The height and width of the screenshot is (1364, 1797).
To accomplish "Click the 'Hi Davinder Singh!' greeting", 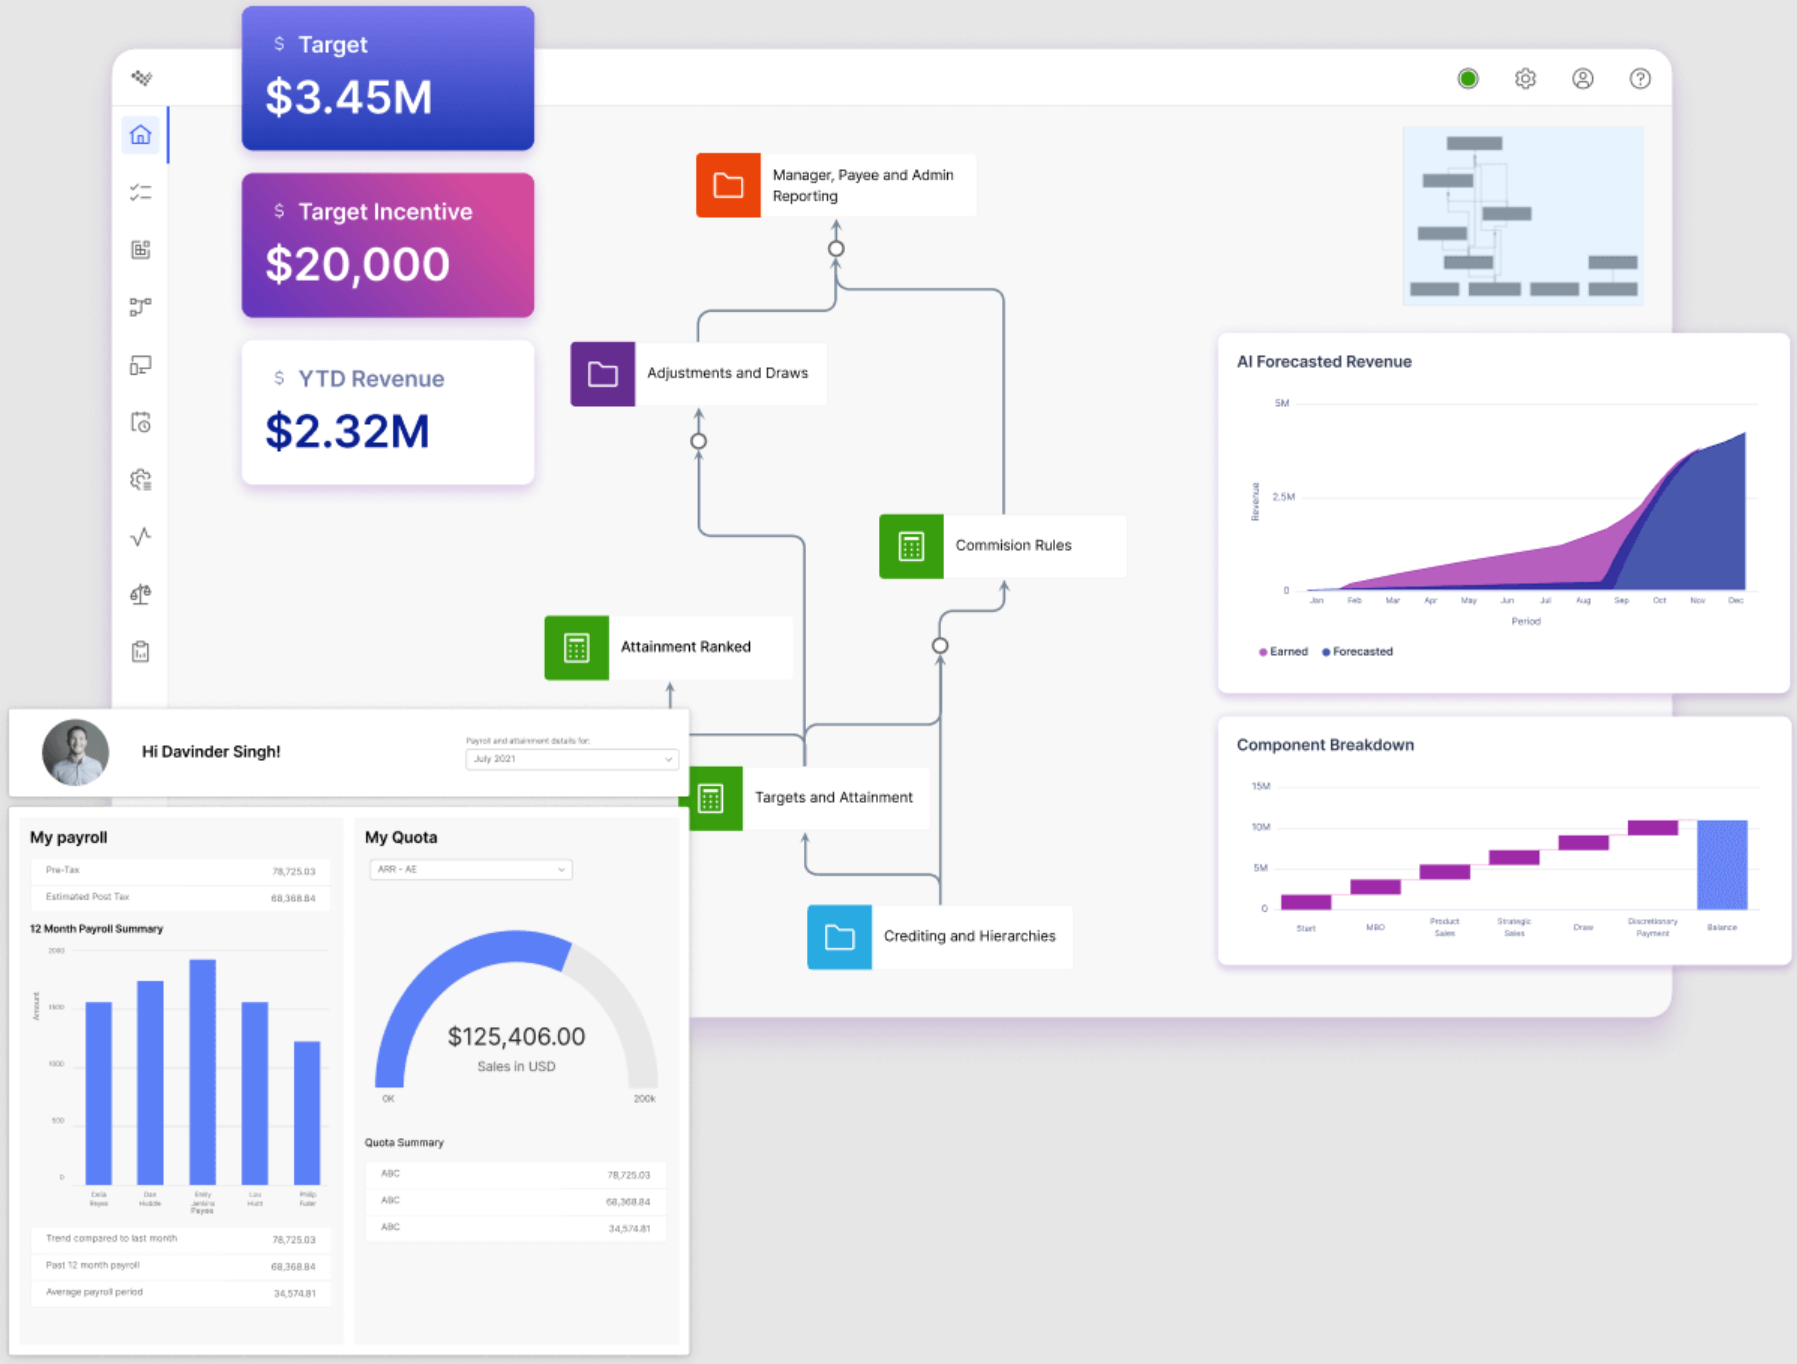I will (211, 752).
